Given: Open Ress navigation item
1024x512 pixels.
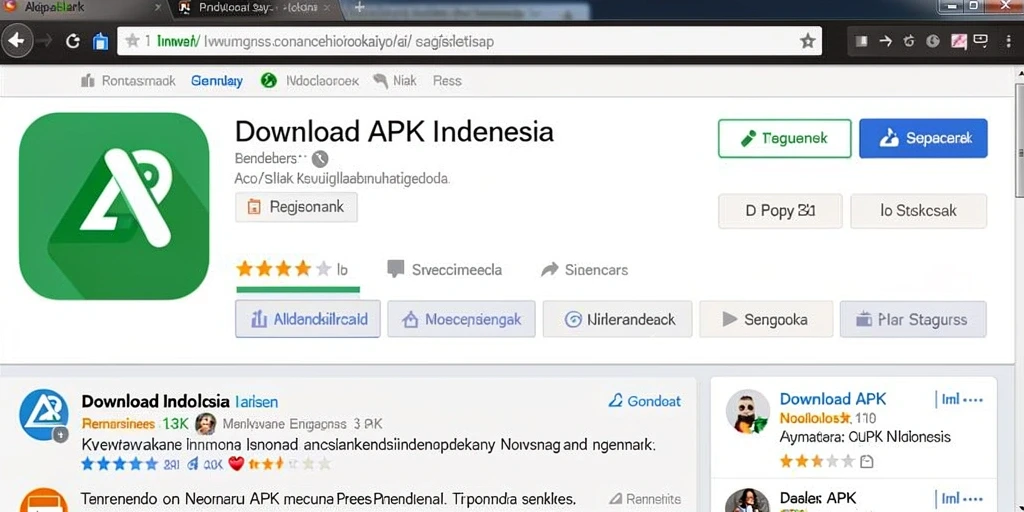Looking at the screenshot, I should point(447,81).
